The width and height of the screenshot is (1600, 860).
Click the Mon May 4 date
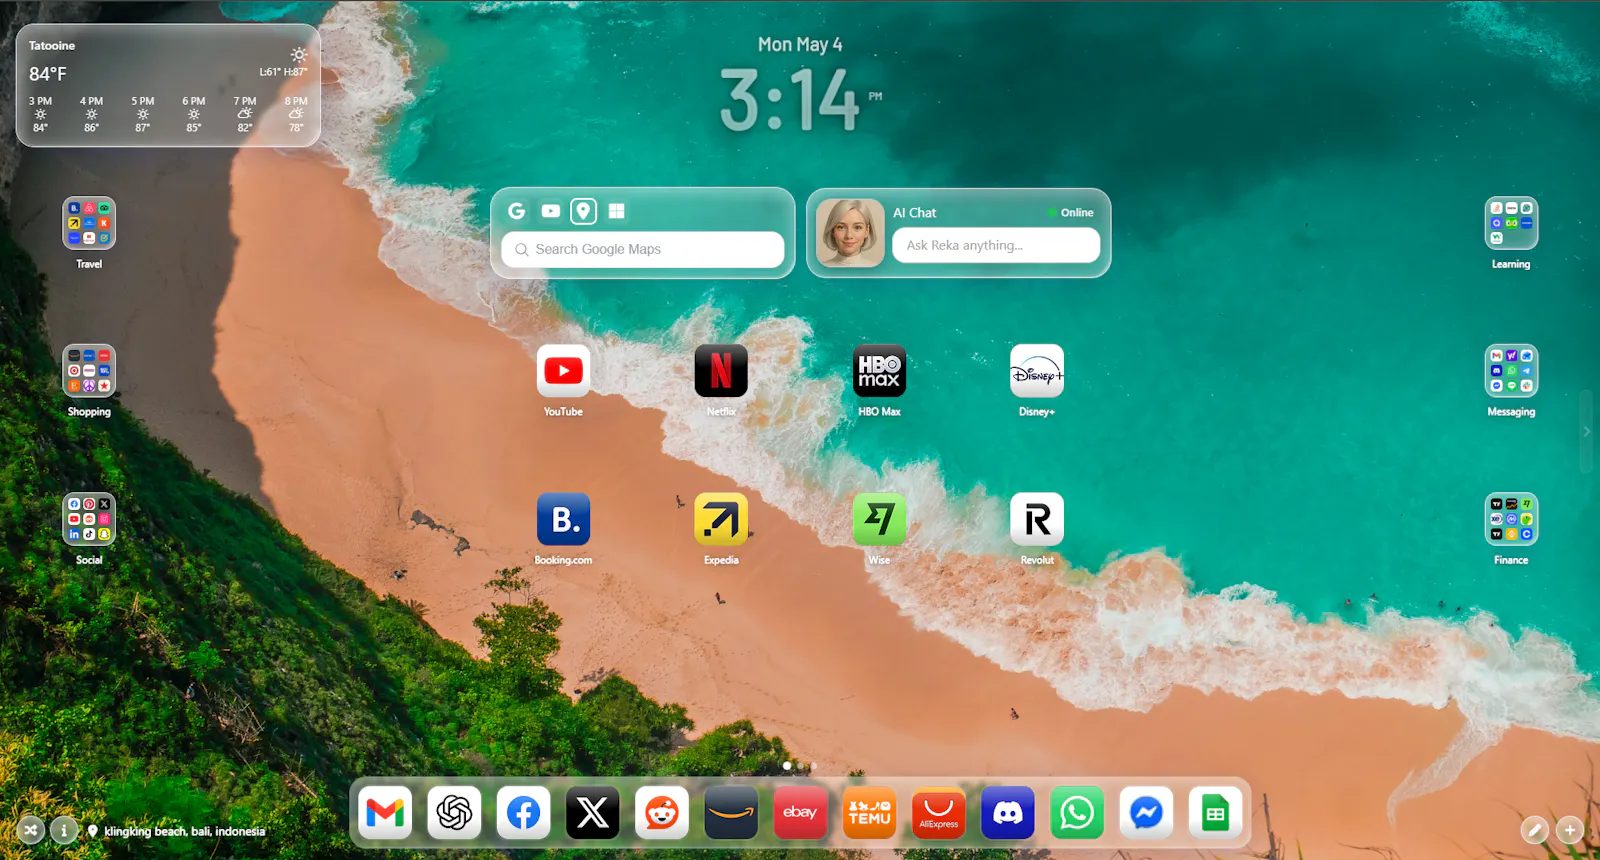tap(800, 44)
